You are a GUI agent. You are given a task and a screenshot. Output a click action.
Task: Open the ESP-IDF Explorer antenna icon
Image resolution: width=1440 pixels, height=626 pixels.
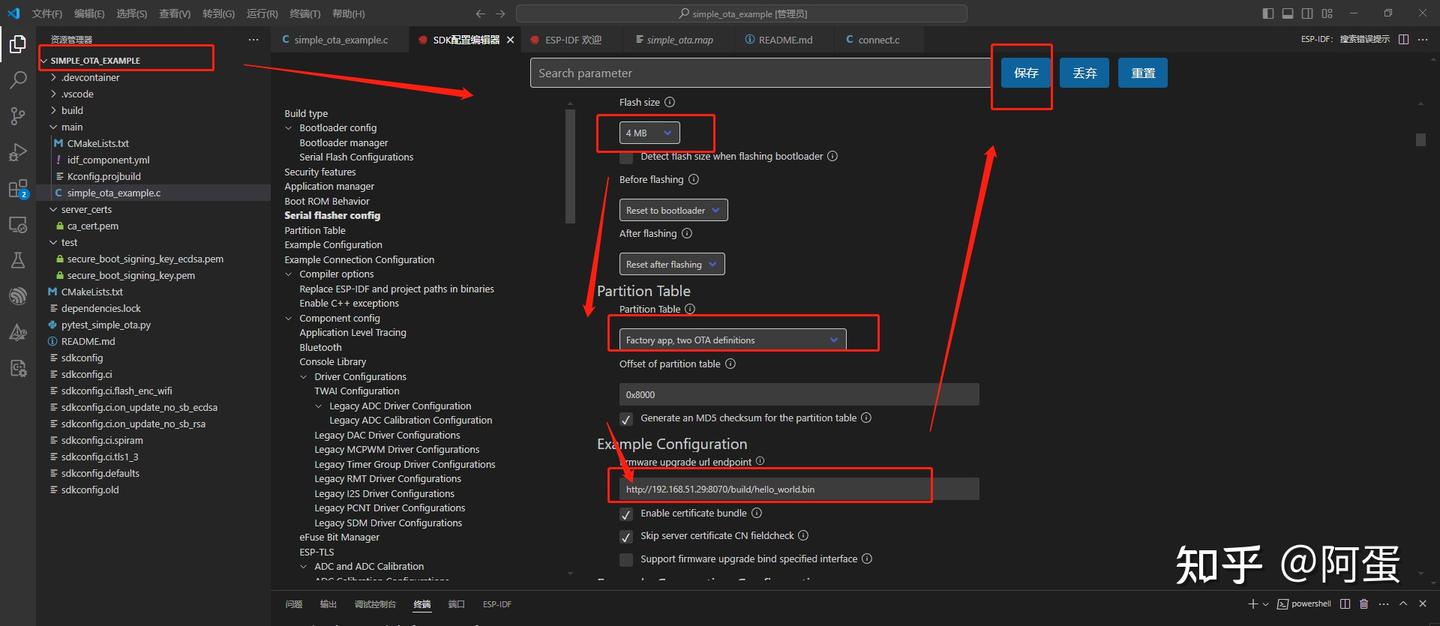coord(17,296)
